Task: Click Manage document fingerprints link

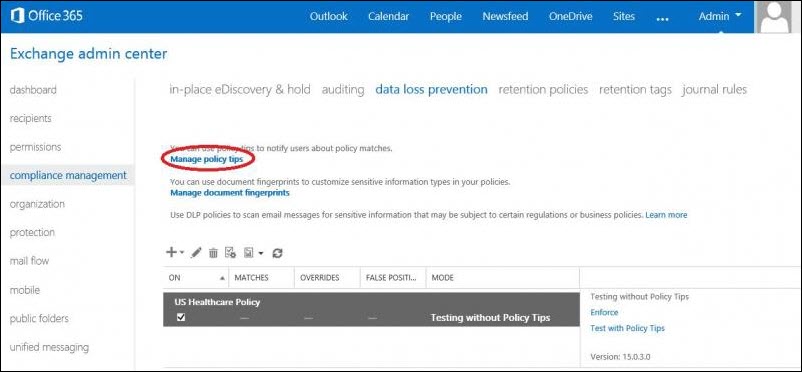Action: pos(230,193)
